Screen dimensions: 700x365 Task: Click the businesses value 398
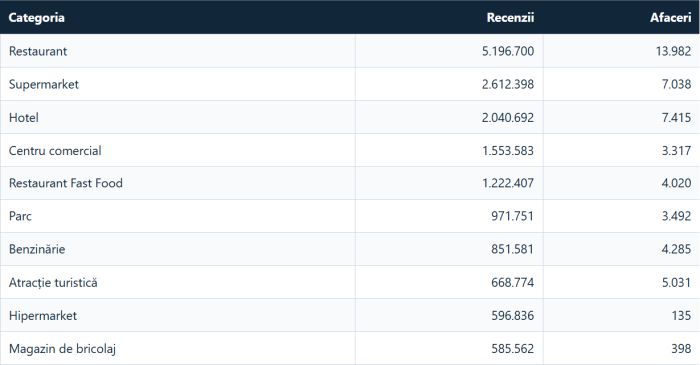pos(681,348)
